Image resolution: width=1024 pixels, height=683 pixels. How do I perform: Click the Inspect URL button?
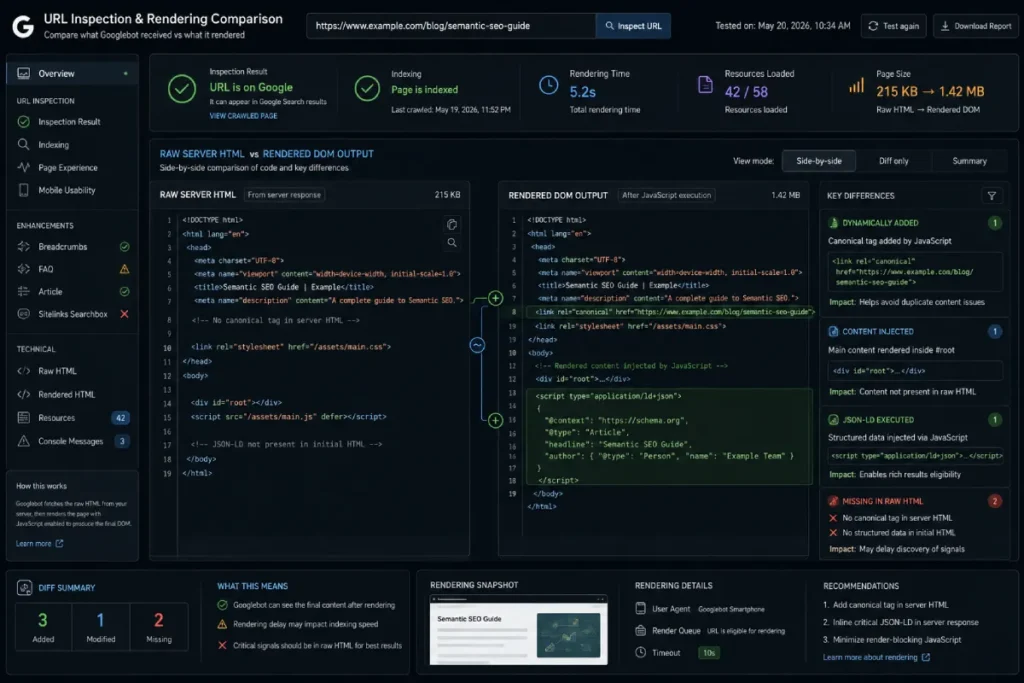(633, 26)
